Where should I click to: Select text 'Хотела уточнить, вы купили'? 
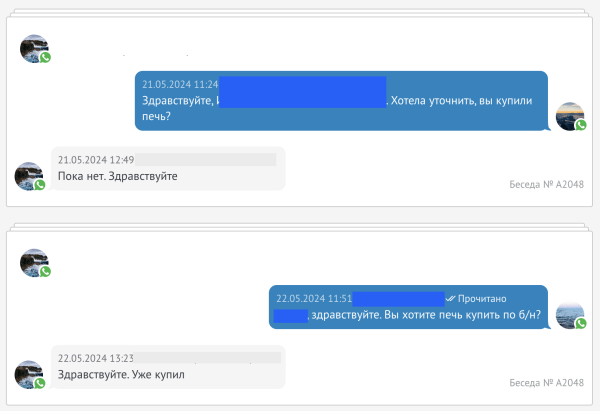point(461,101)
